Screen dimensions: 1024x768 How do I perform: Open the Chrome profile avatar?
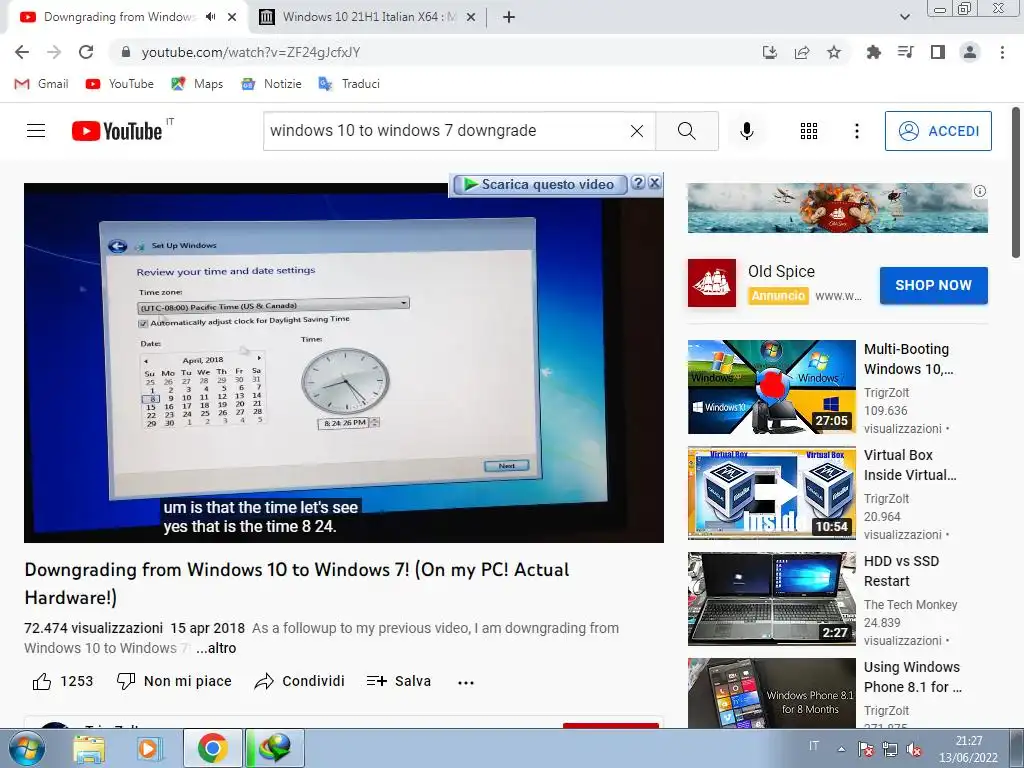click(970, 52)
